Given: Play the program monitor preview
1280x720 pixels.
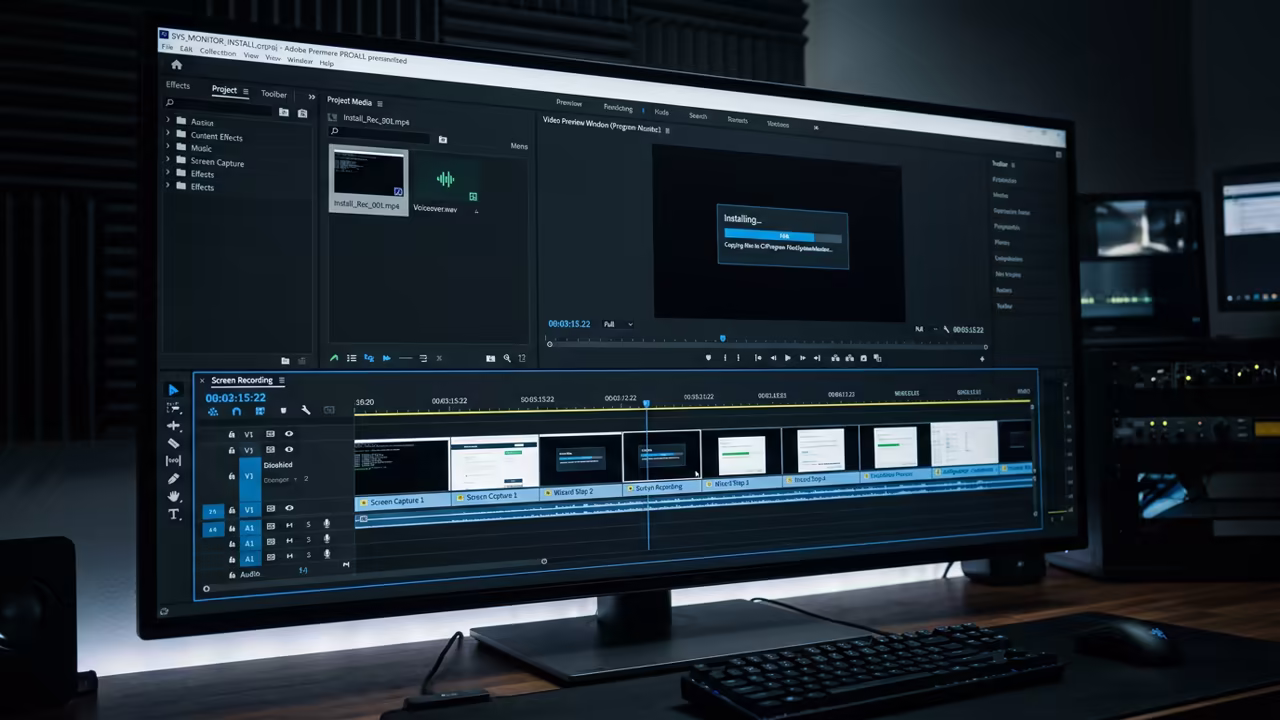Looking at the screenshot, I should coord(787,358).
